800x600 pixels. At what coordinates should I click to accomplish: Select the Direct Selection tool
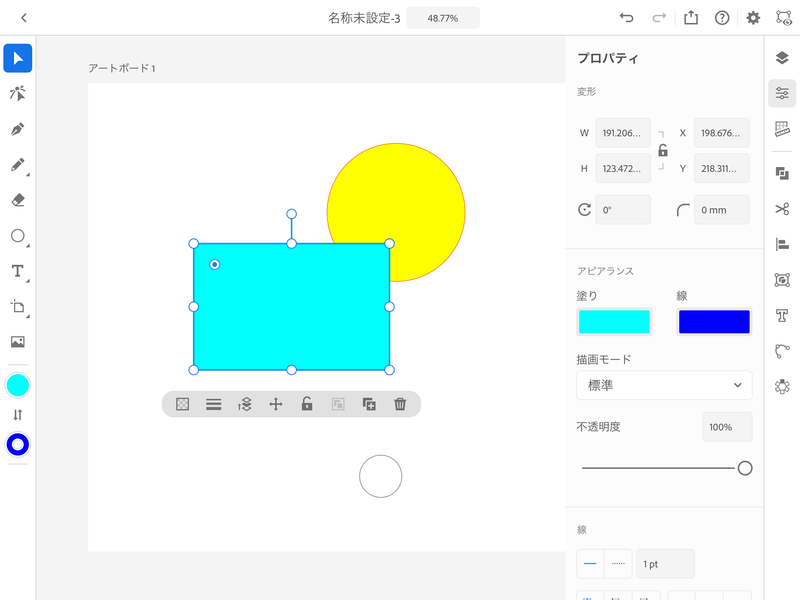(18, 94)
